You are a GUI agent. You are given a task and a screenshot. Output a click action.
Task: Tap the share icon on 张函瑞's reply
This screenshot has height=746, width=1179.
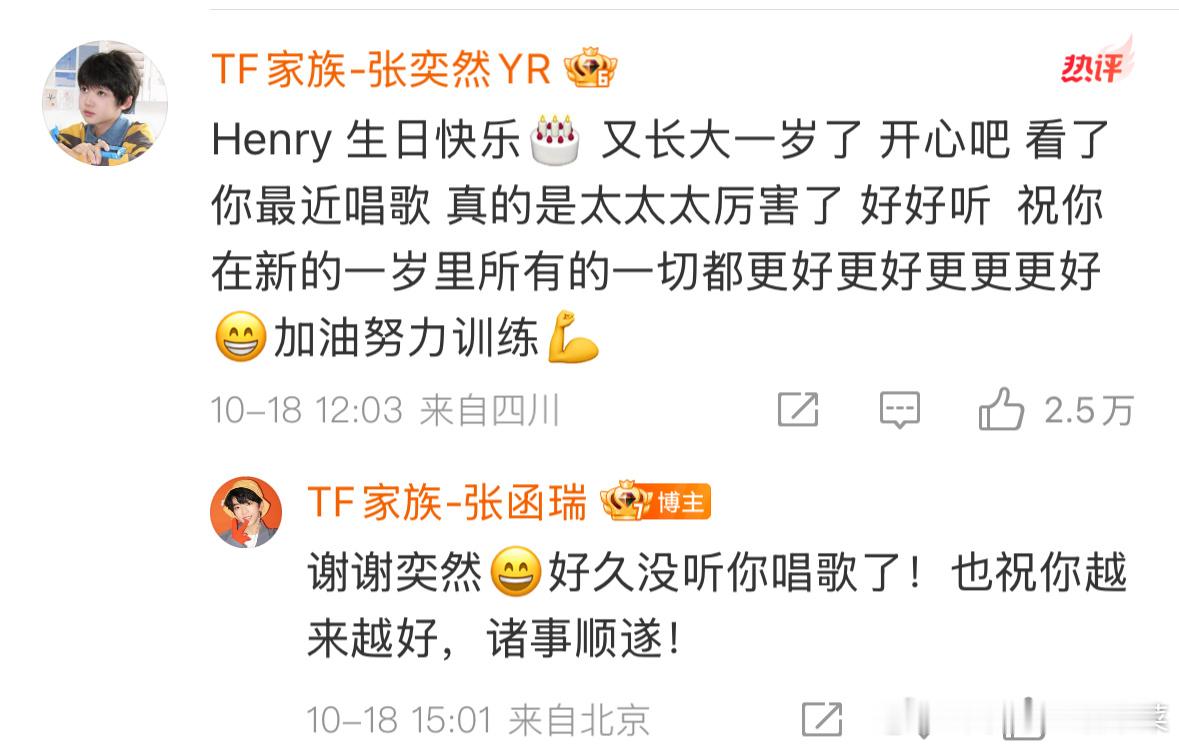822,720
